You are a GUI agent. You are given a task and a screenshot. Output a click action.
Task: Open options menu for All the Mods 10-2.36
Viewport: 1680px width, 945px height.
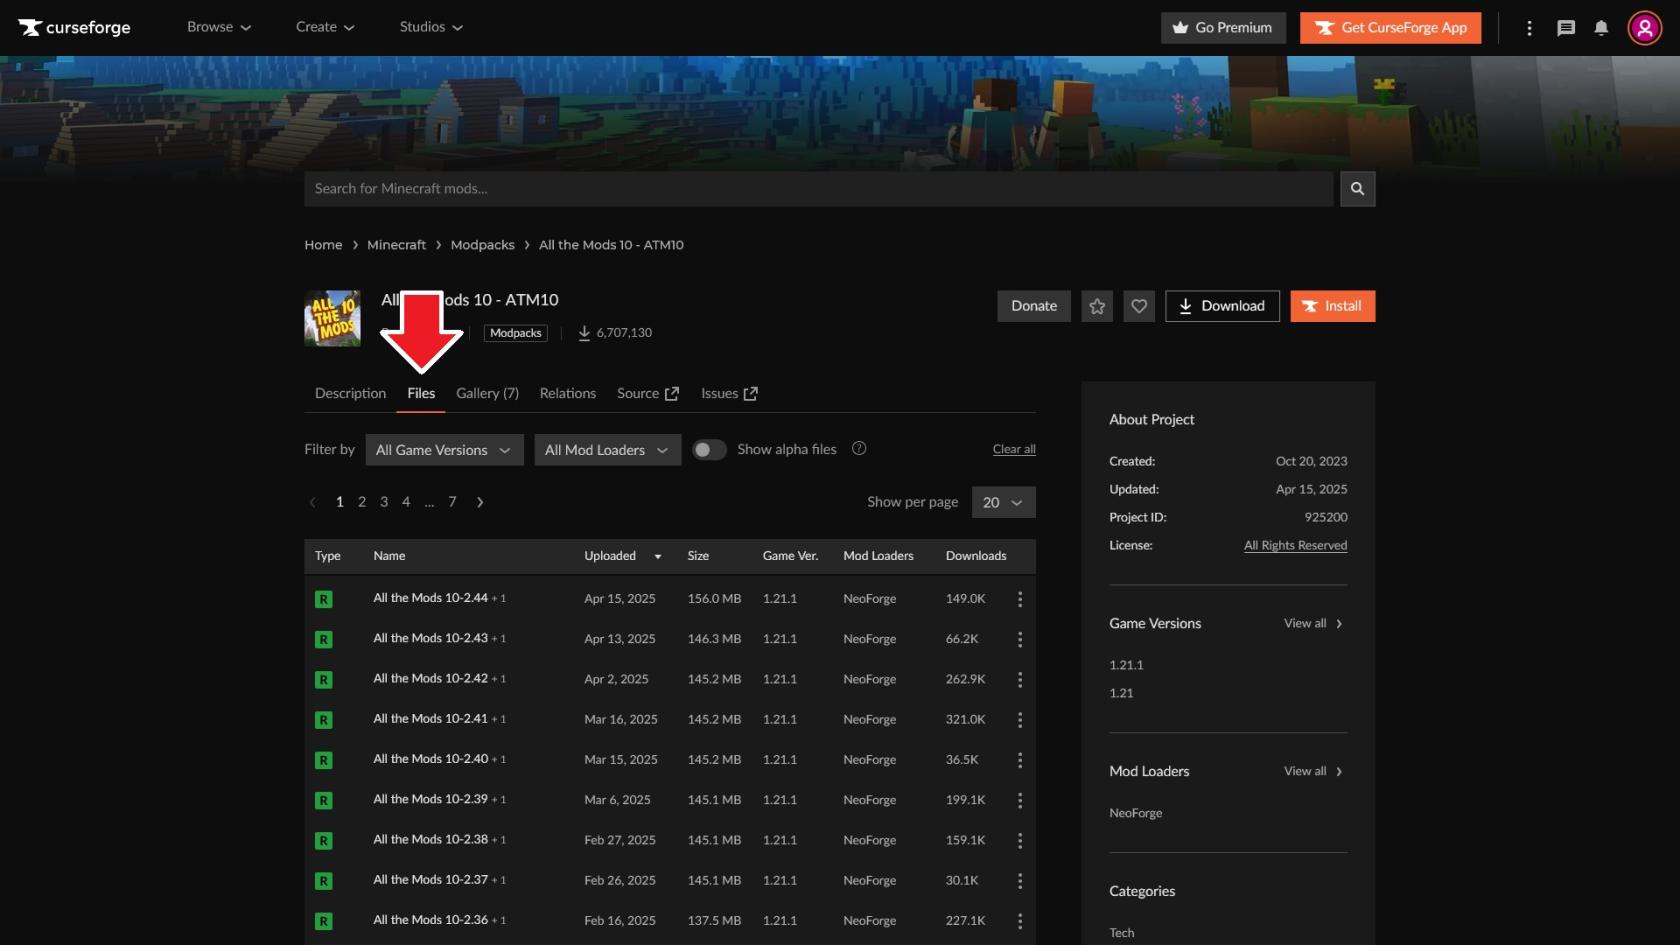pos(1020,921)
